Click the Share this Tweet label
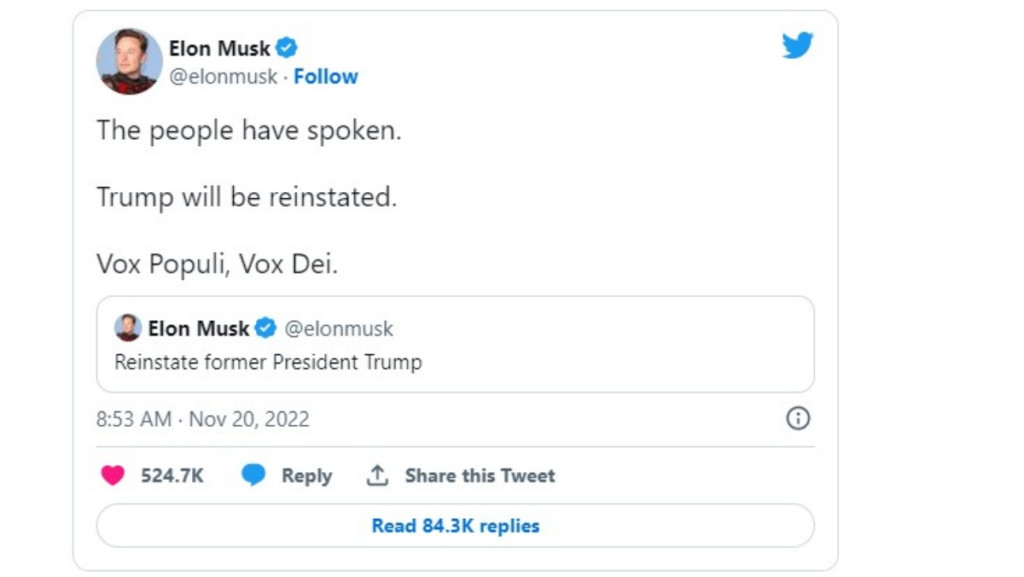The width and height of the screenshot is (1024, 577). click(x=479, y=476)
